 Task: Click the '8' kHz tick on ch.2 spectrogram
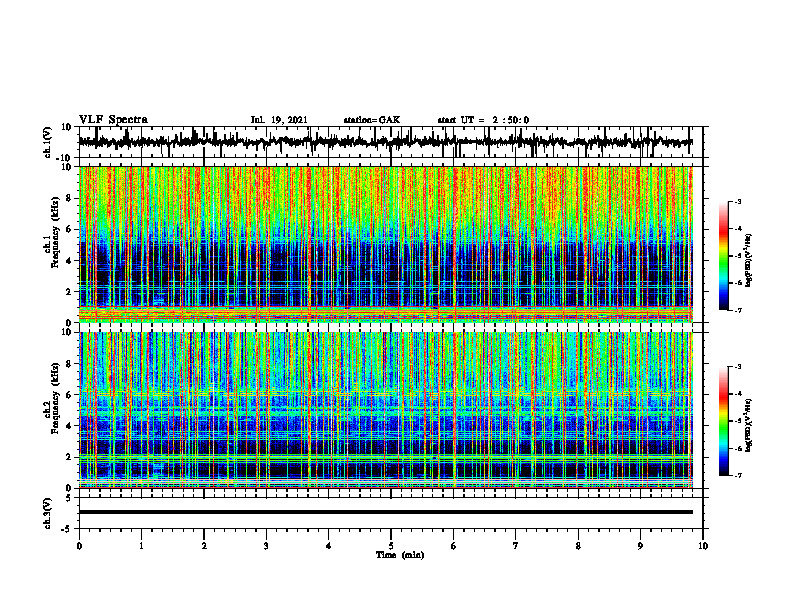(70, 364)
